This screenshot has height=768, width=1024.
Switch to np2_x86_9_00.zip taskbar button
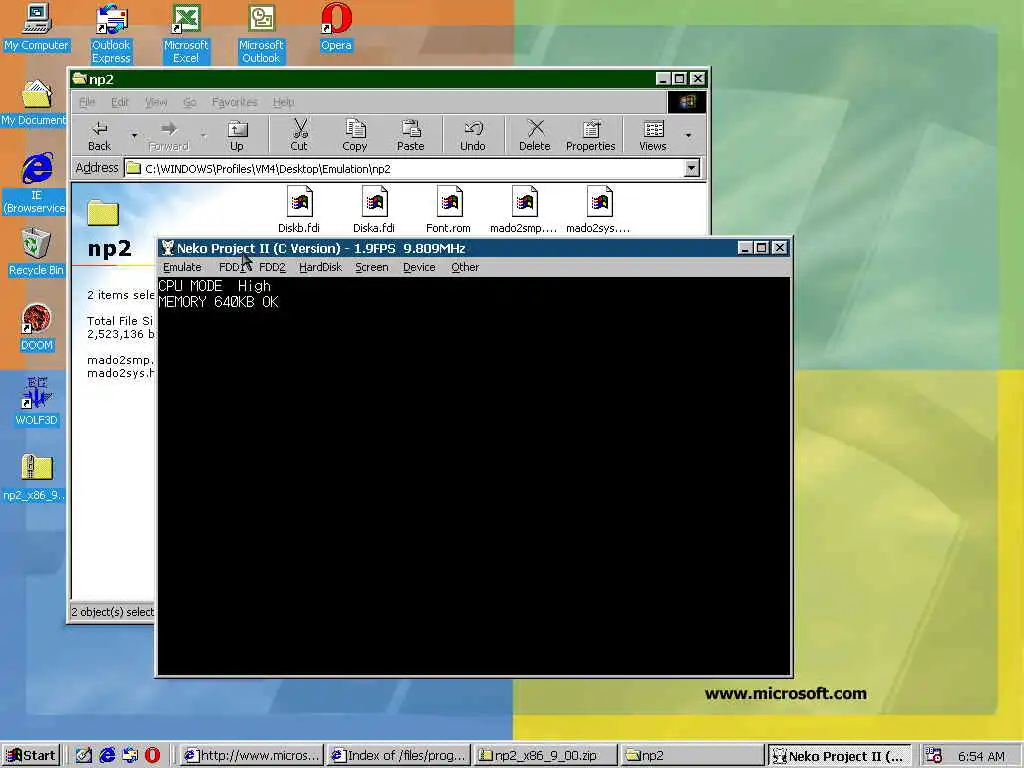[546, 756]
